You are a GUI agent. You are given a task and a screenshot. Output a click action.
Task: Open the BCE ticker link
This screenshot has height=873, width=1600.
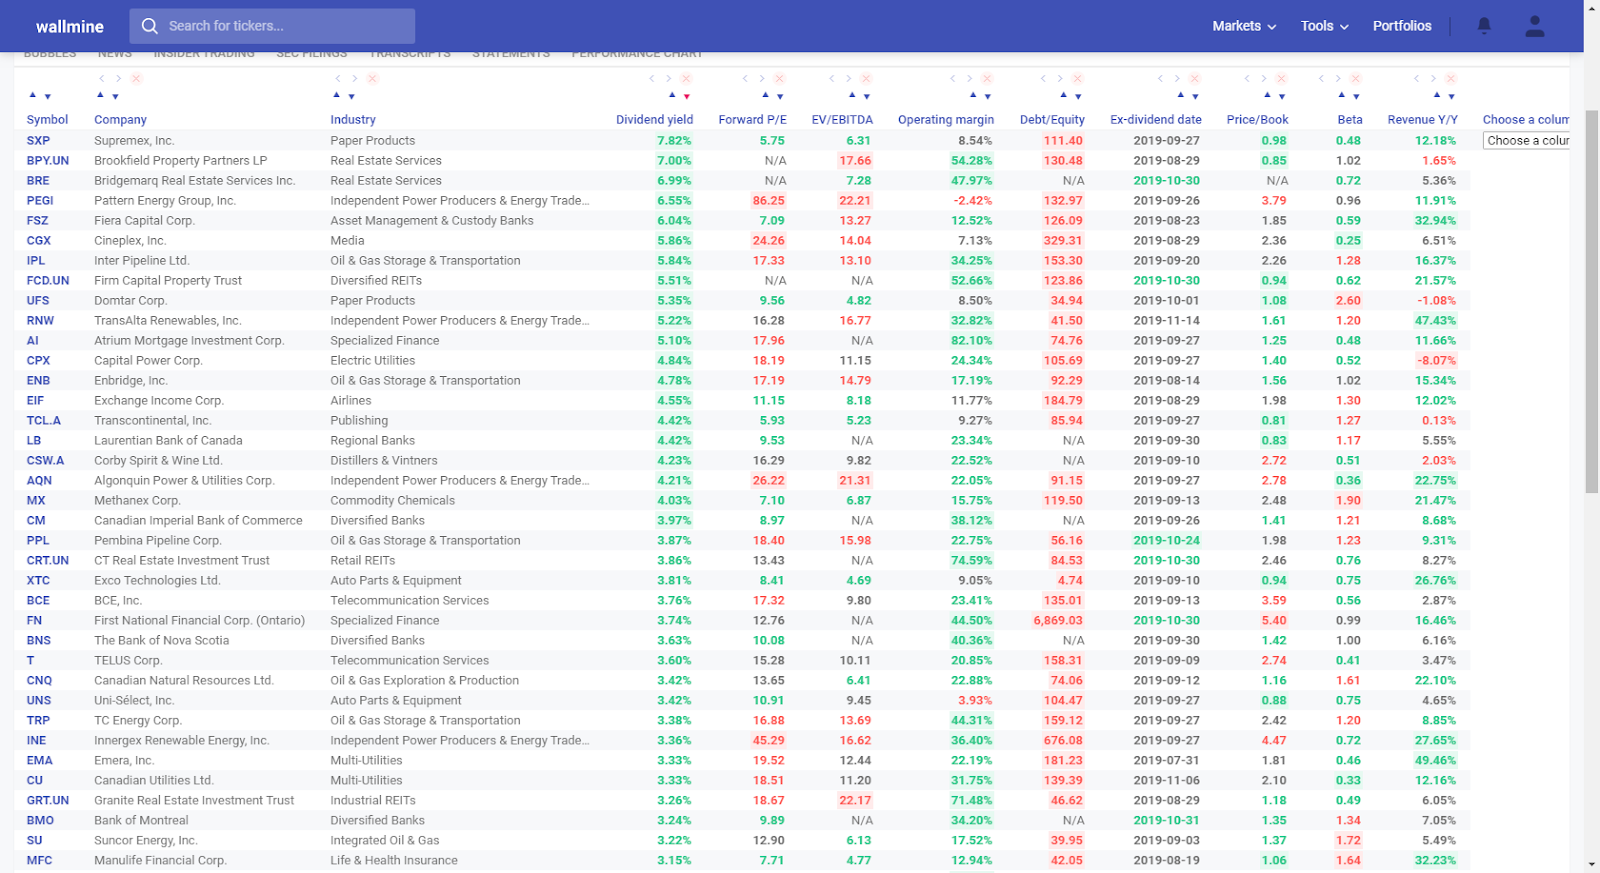[x=38, y=601]
